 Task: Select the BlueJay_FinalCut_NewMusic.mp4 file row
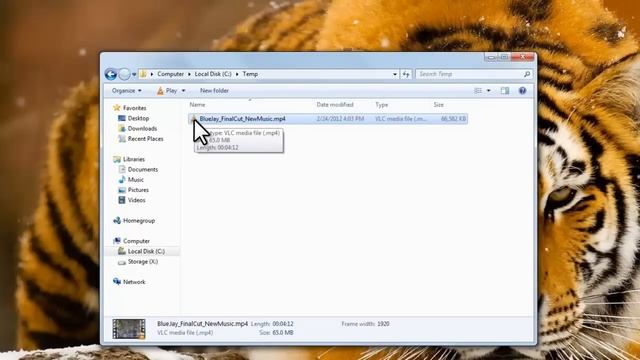pos(328,119)
